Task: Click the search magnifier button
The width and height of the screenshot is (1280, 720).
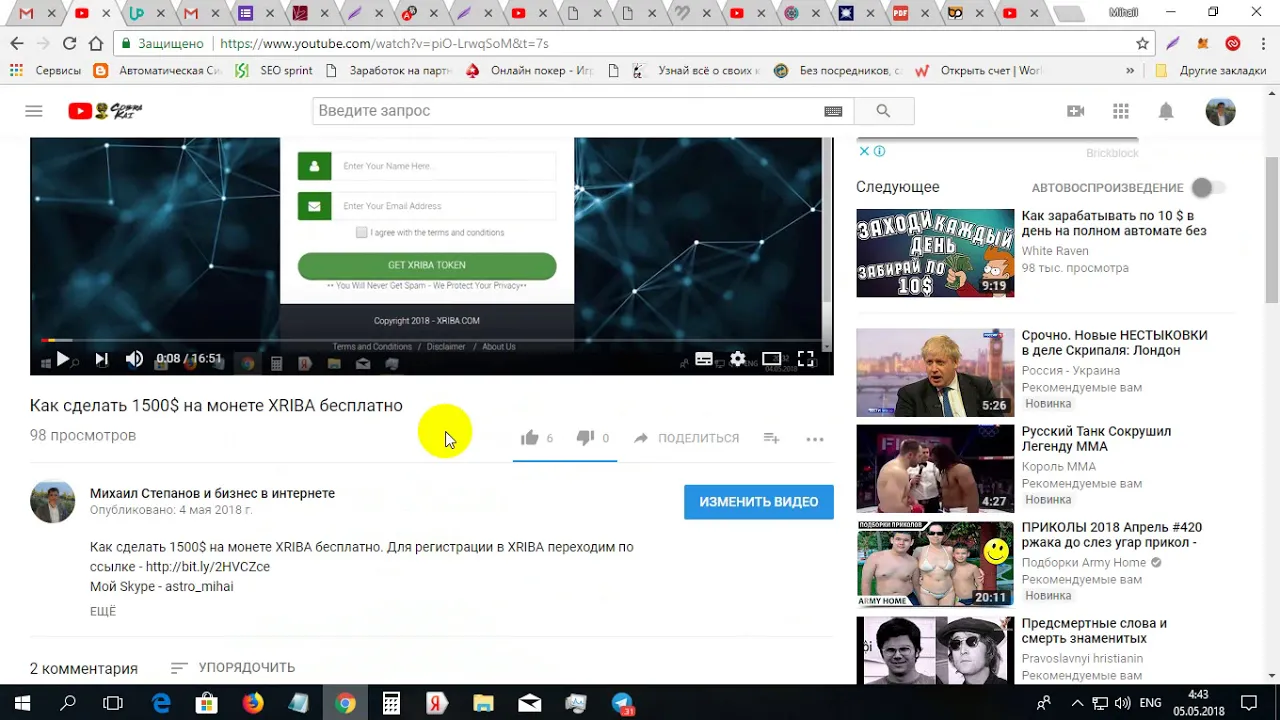Action: pos(883,111)
